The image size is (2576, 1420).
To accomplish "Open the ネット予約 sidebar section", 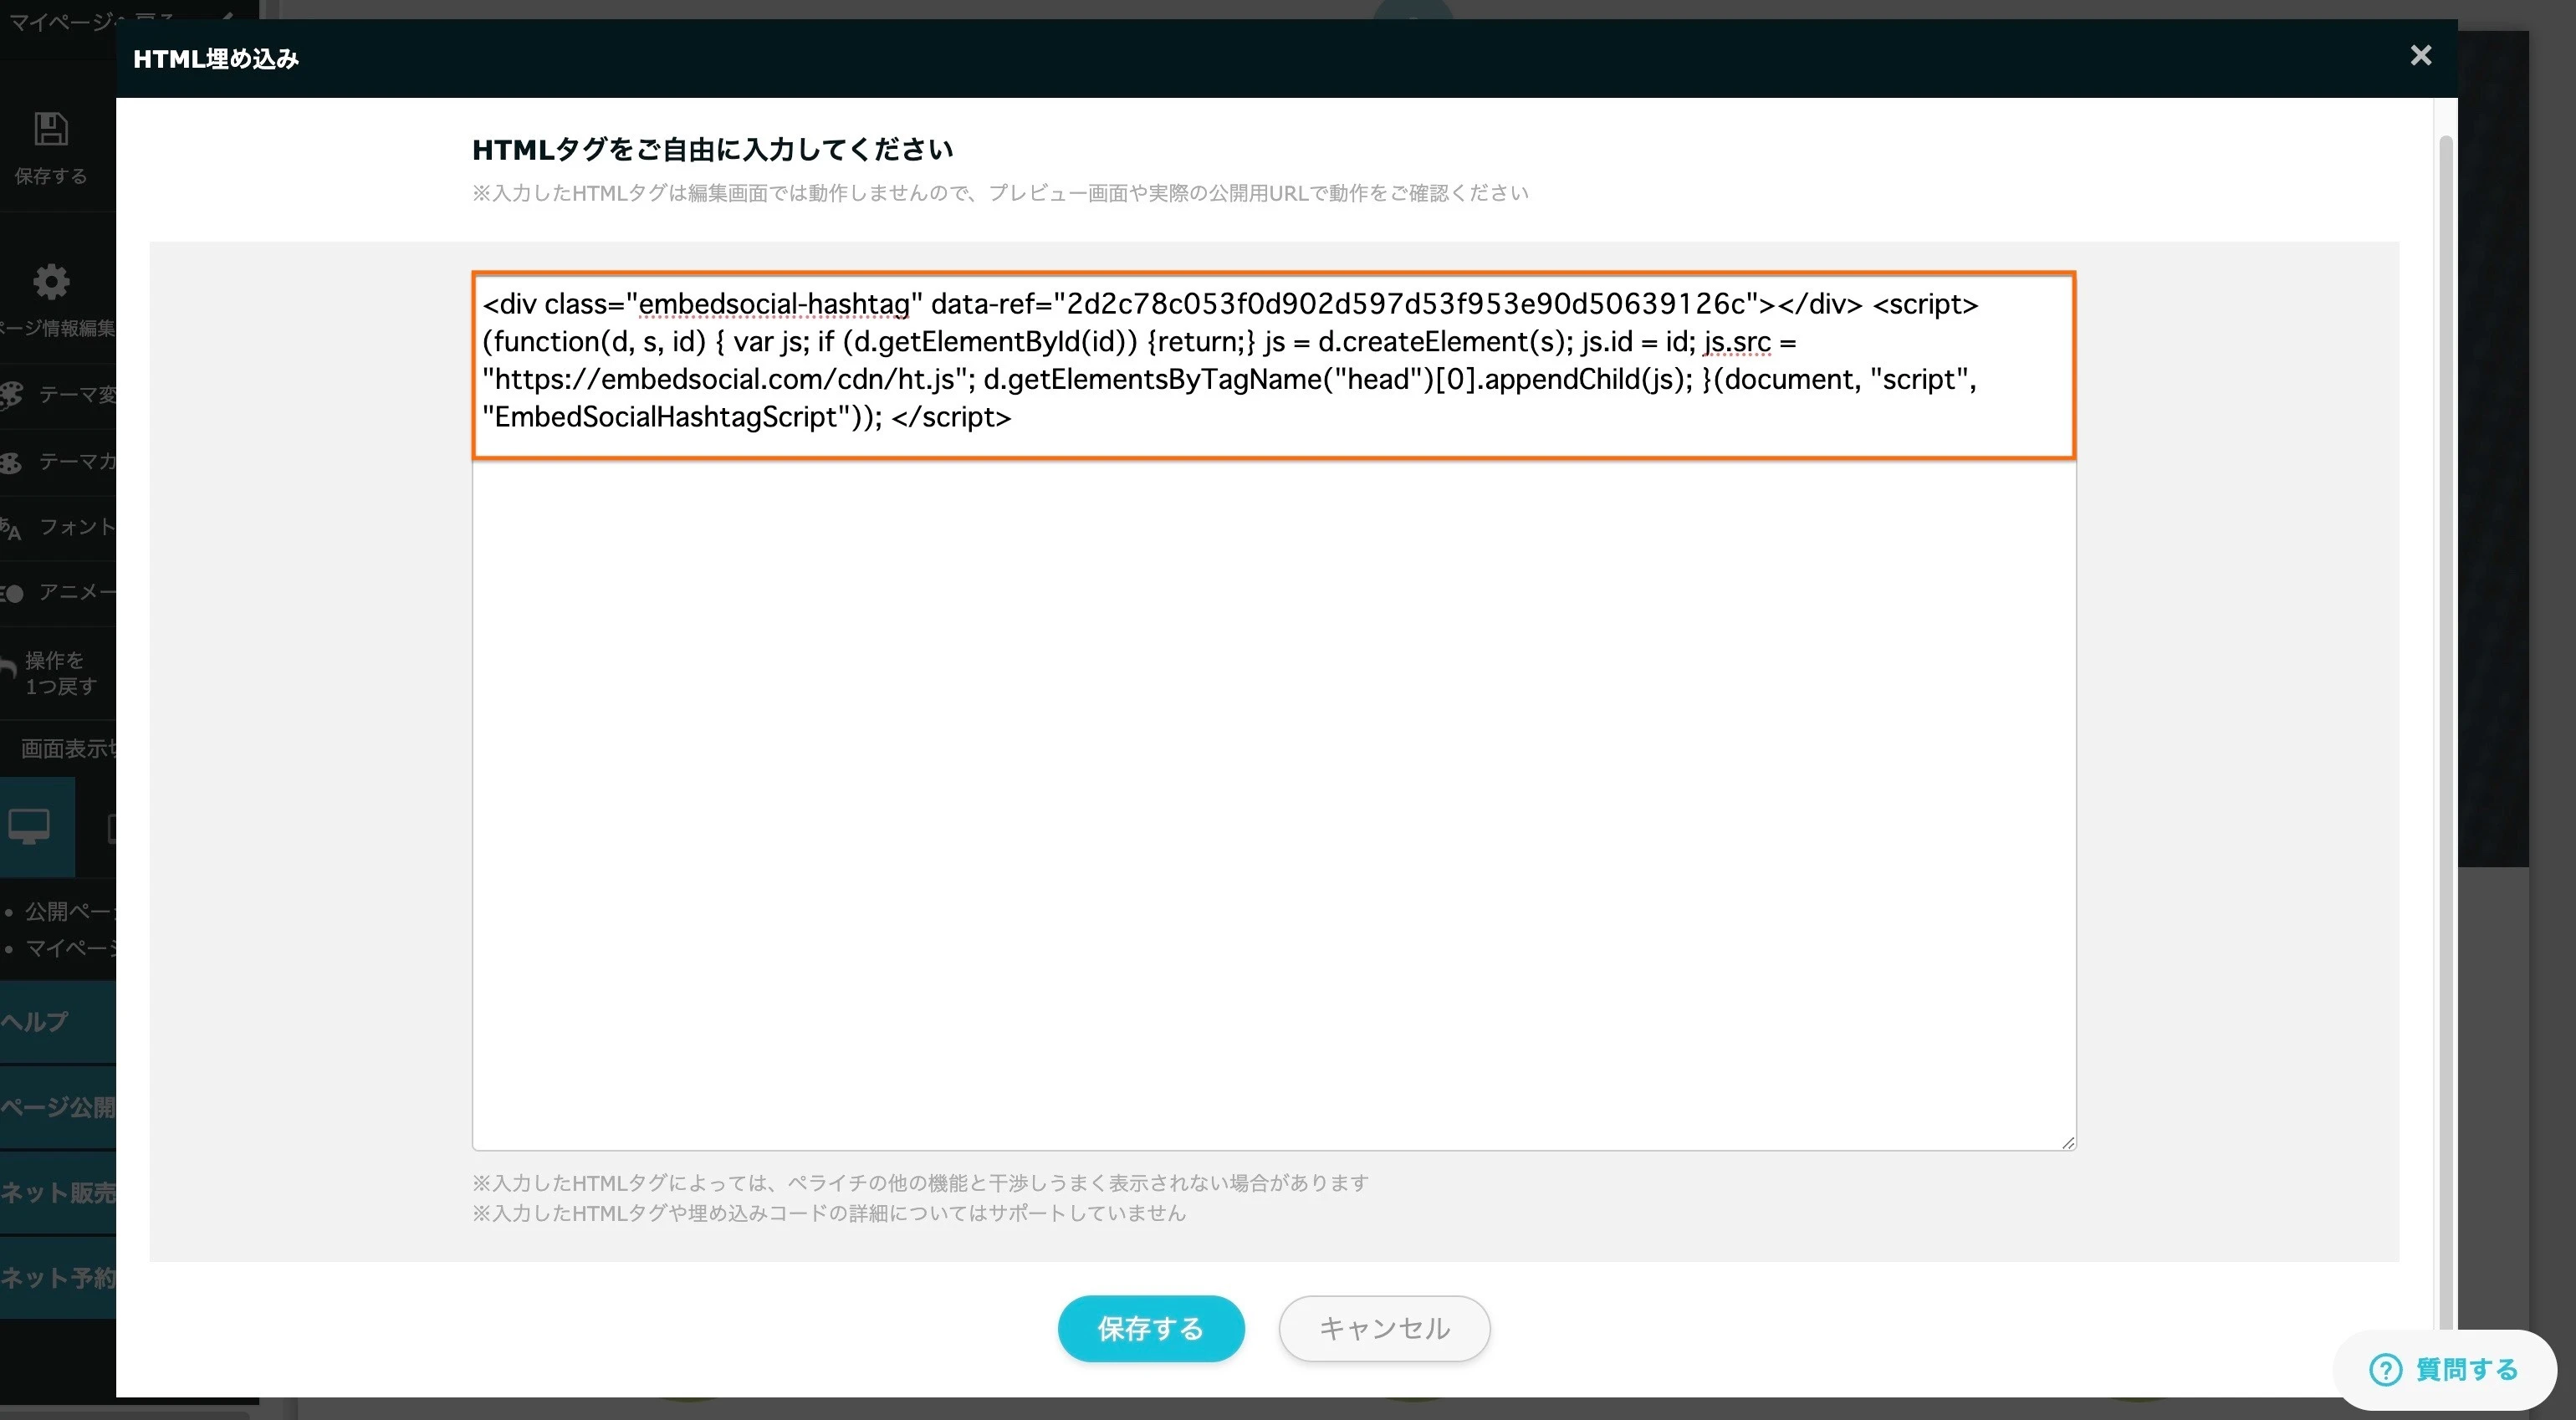I will (58, 1277).
